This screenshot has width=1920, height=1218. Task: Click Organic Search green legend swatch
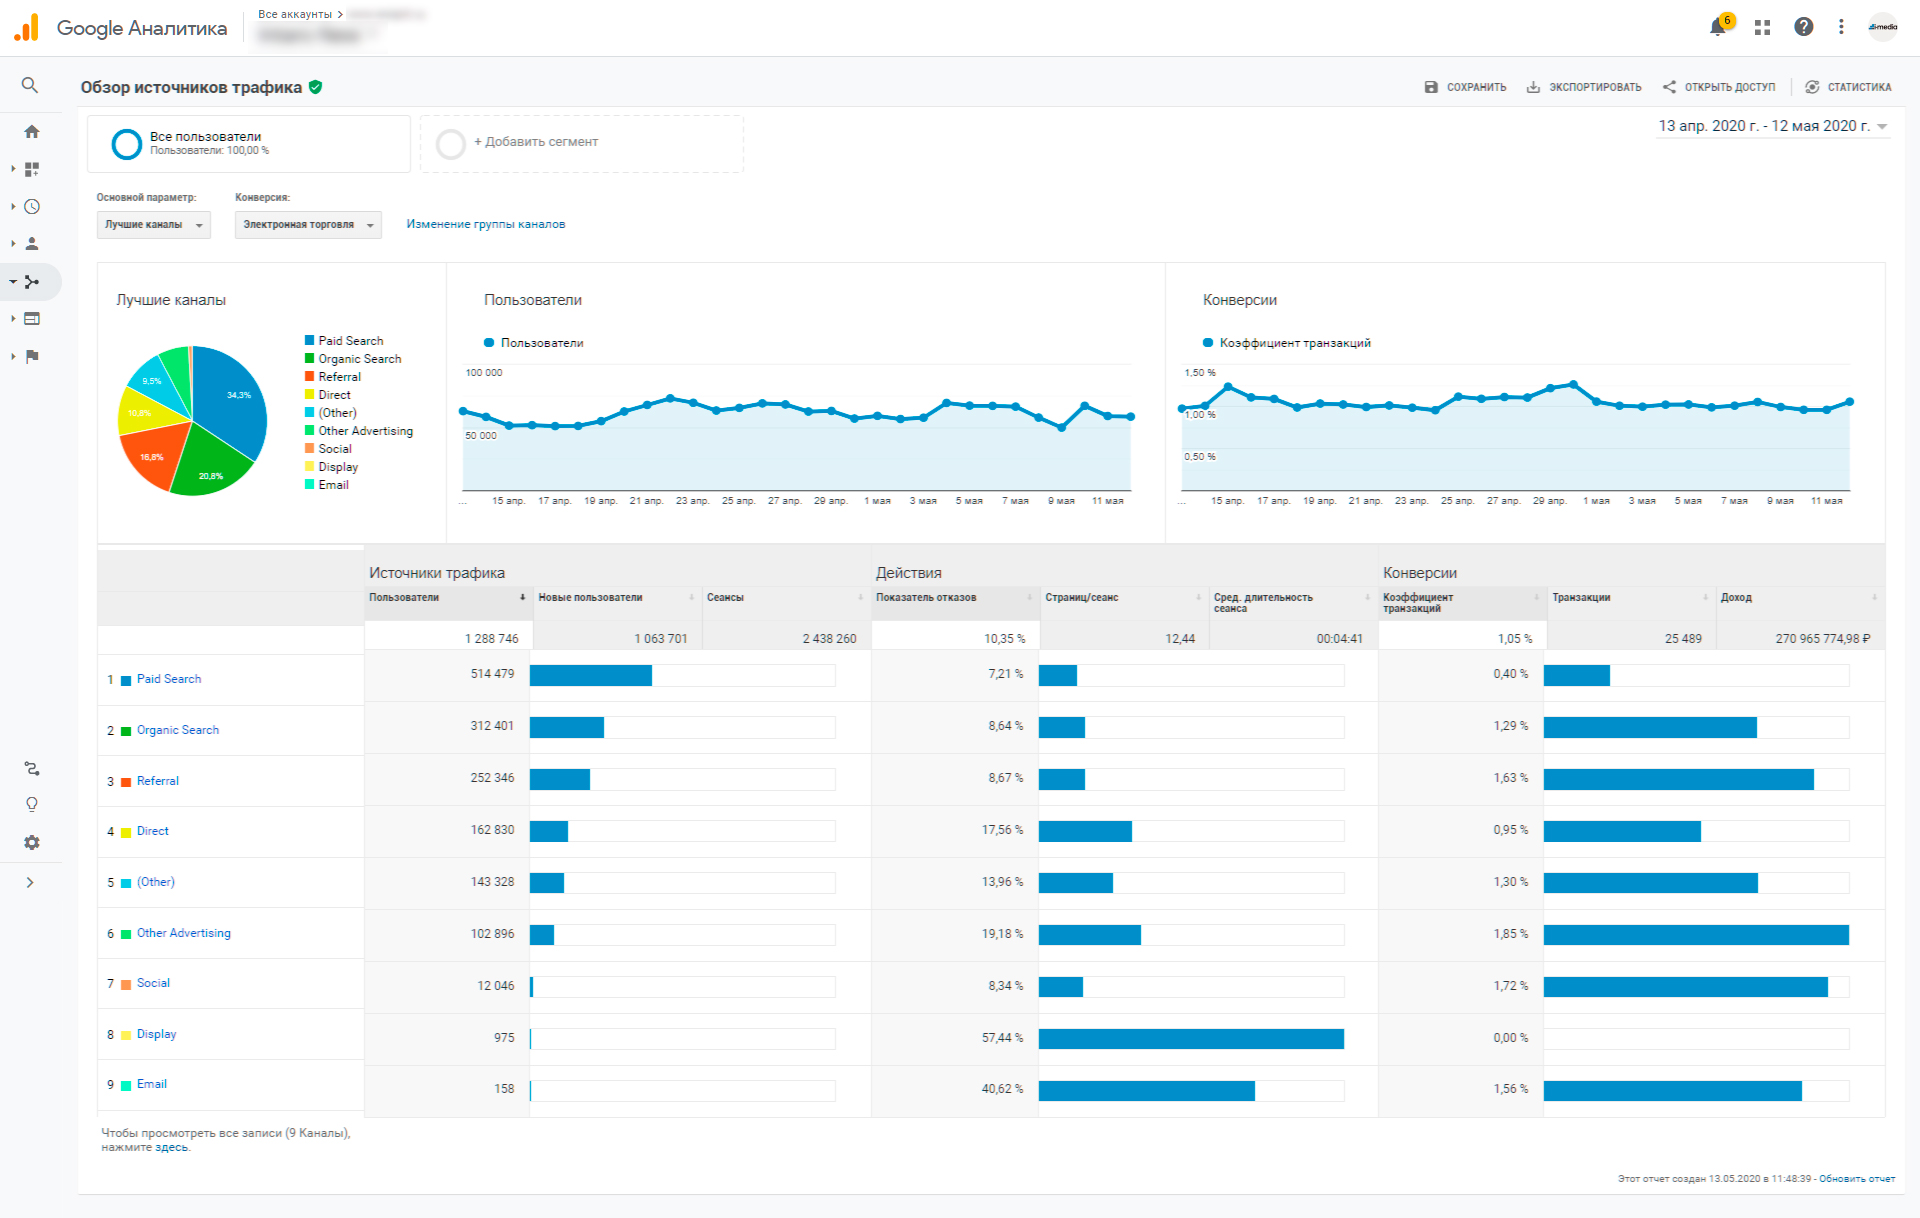click(310, 359)
